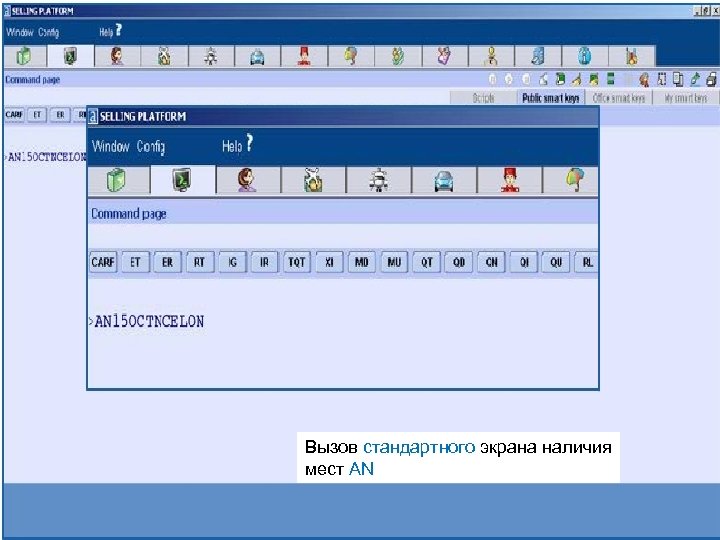Switch to the Office smart keys tab
Viewport: 720px width, 540px height.
(x=619, y=98)
